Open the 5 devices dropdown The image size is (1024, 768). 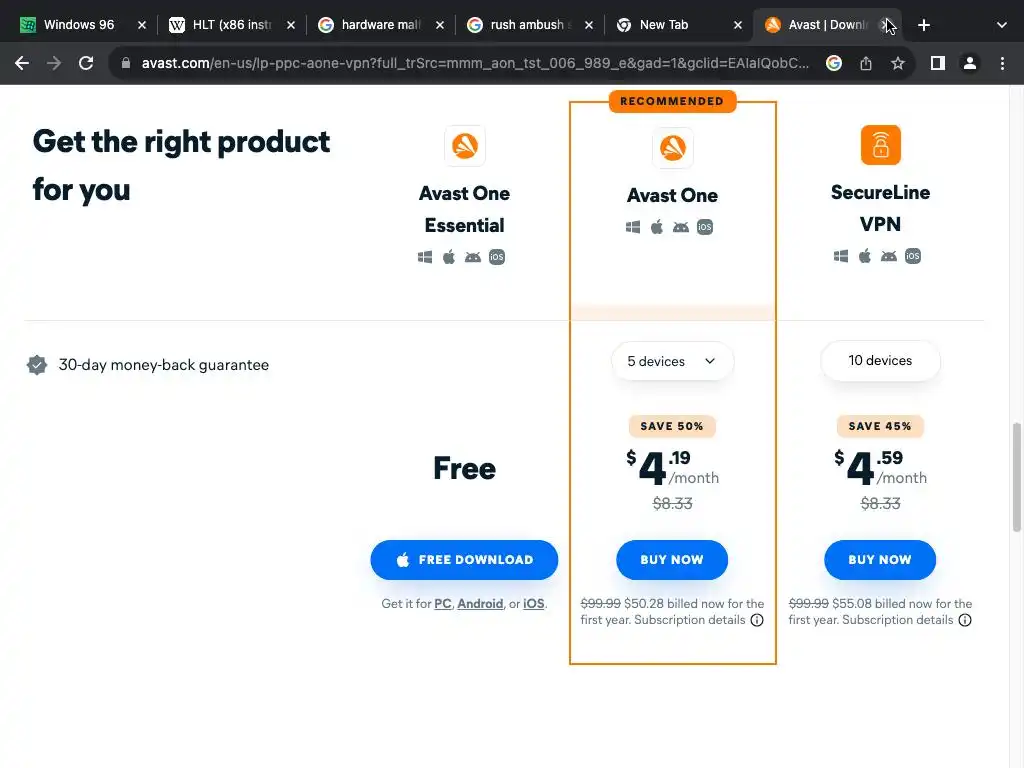(x=672, y=361)
